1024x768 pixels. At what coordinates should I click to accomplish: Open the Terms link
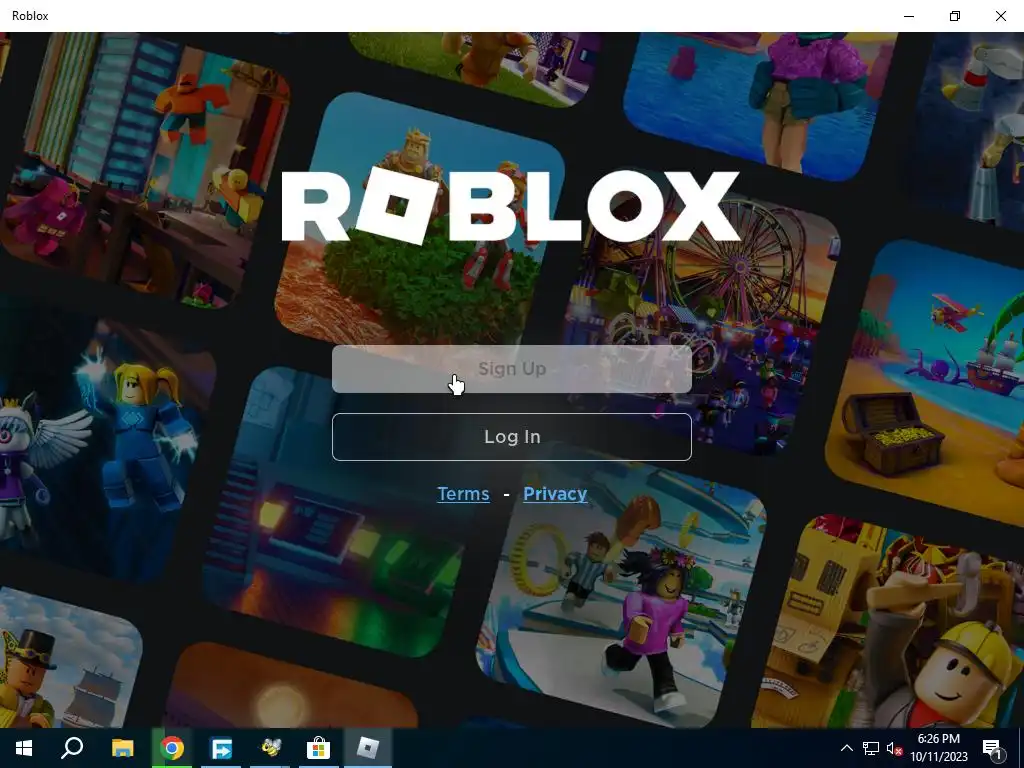[463, 494]
